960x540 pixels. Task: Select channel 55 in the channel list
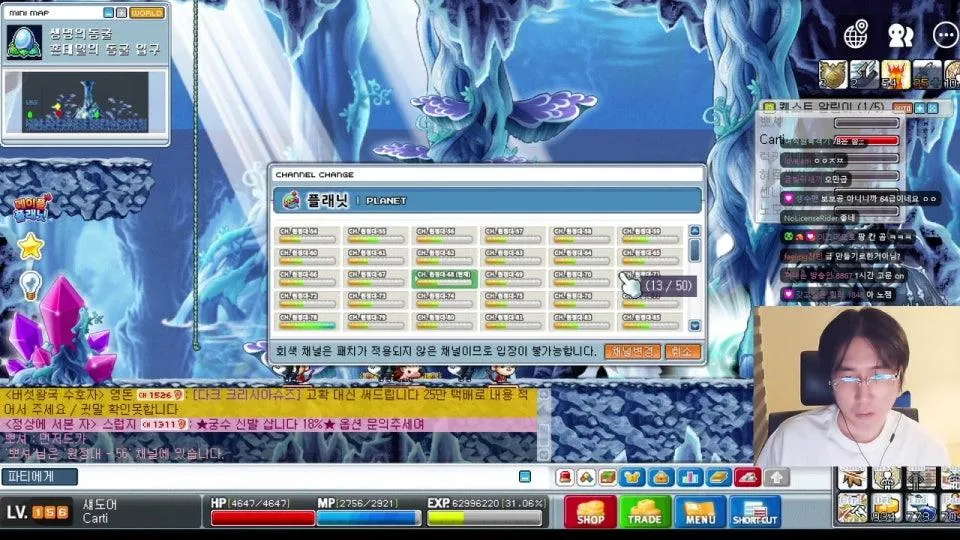click(377, 236)
